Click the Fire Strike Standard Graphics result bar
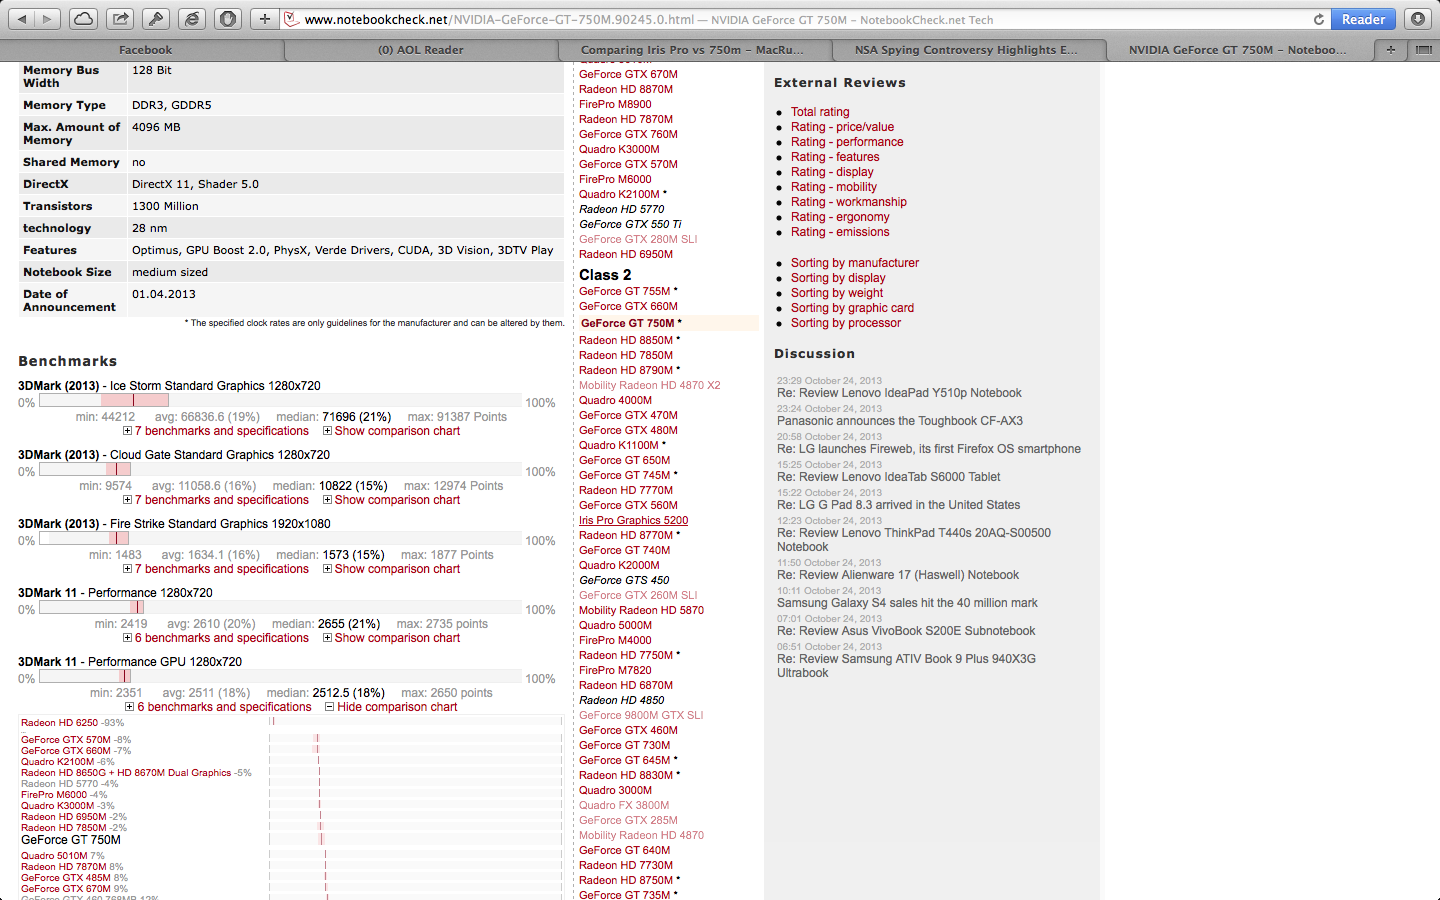The height and width of the screenshot is (900, 1440). [280, 539]
